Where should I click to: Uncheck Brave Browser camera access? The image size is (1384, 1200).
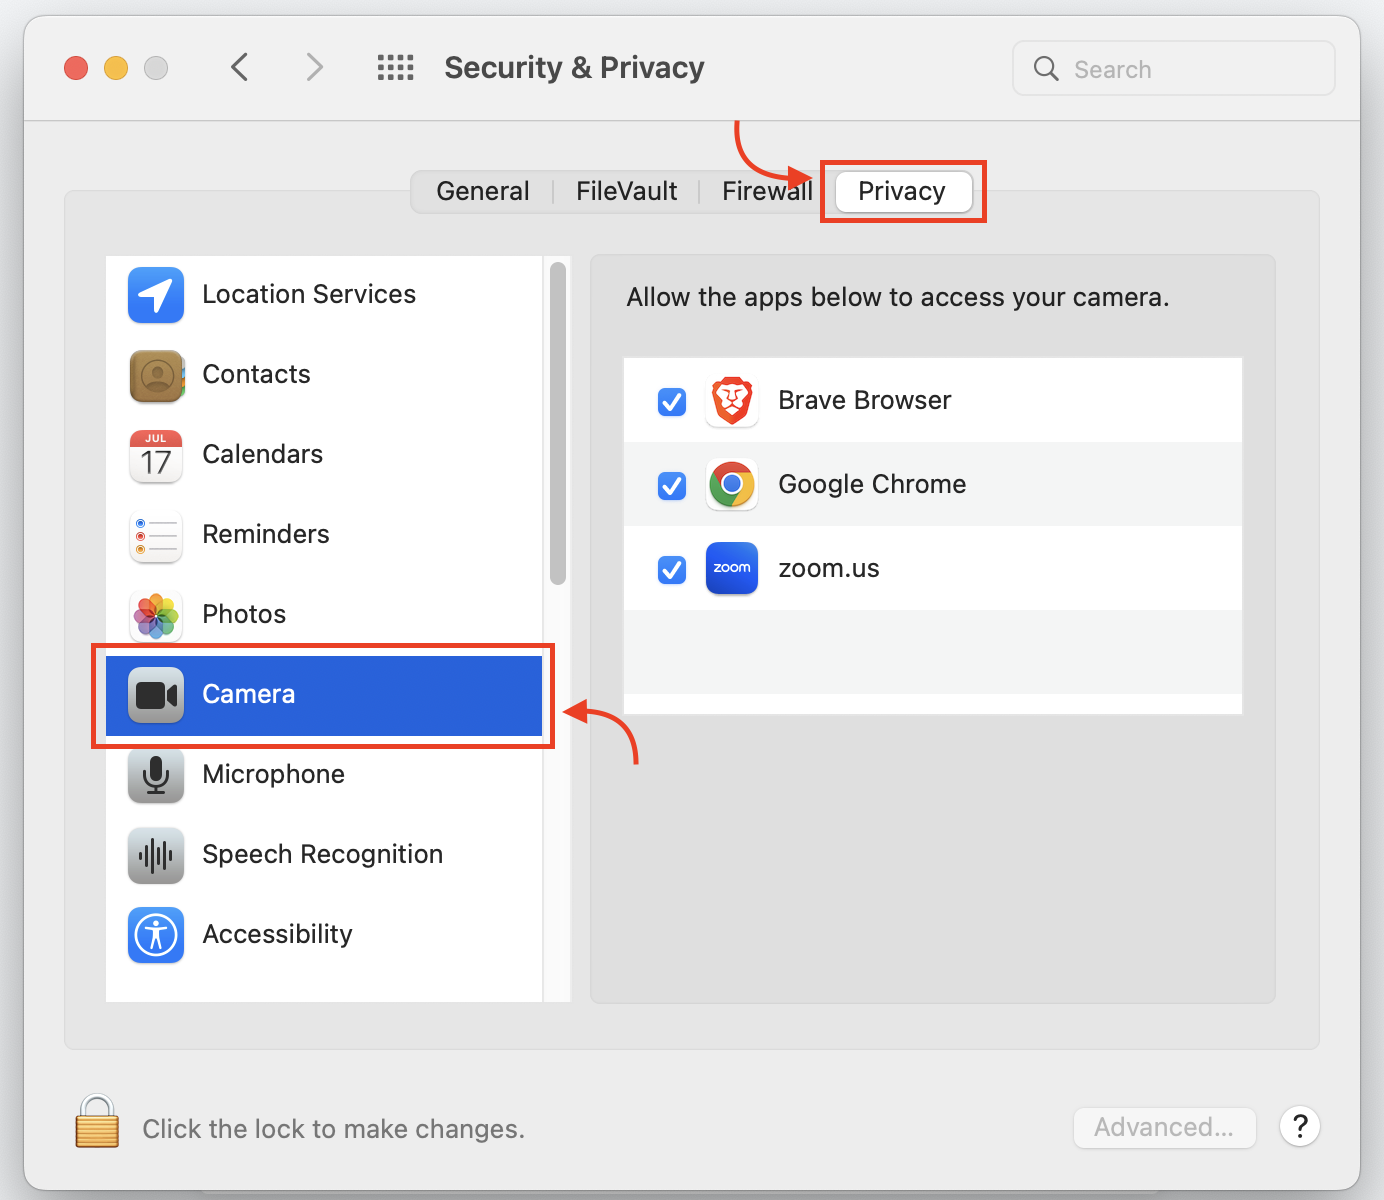671,401
